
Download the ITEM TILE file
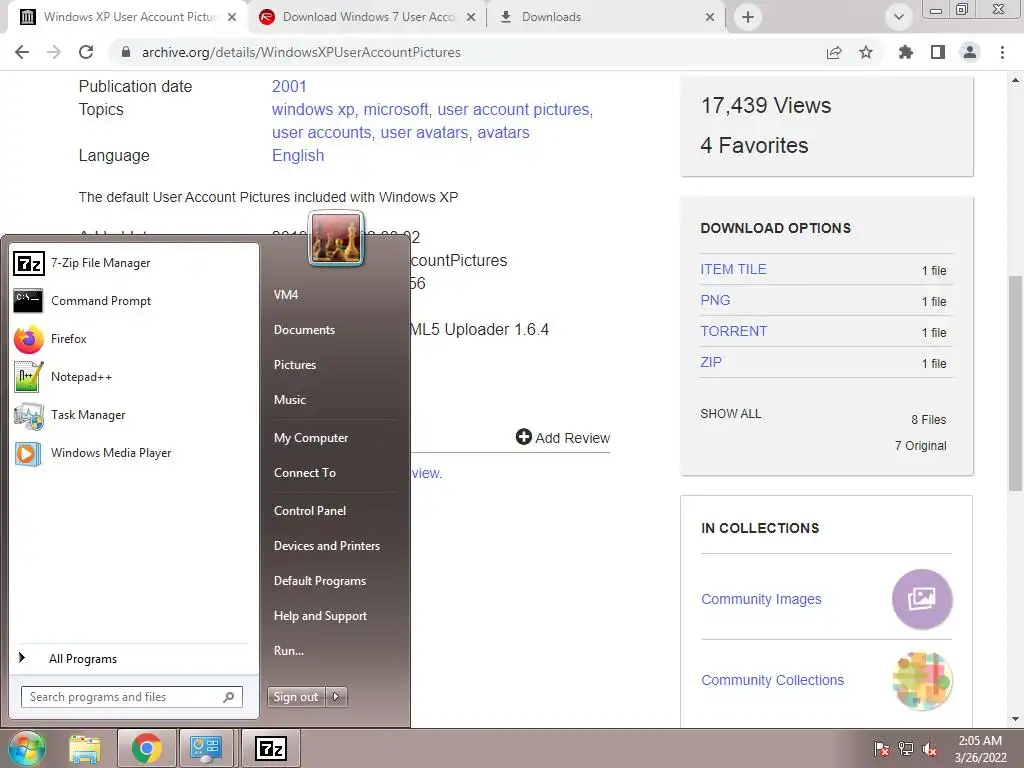click(733, 269)
